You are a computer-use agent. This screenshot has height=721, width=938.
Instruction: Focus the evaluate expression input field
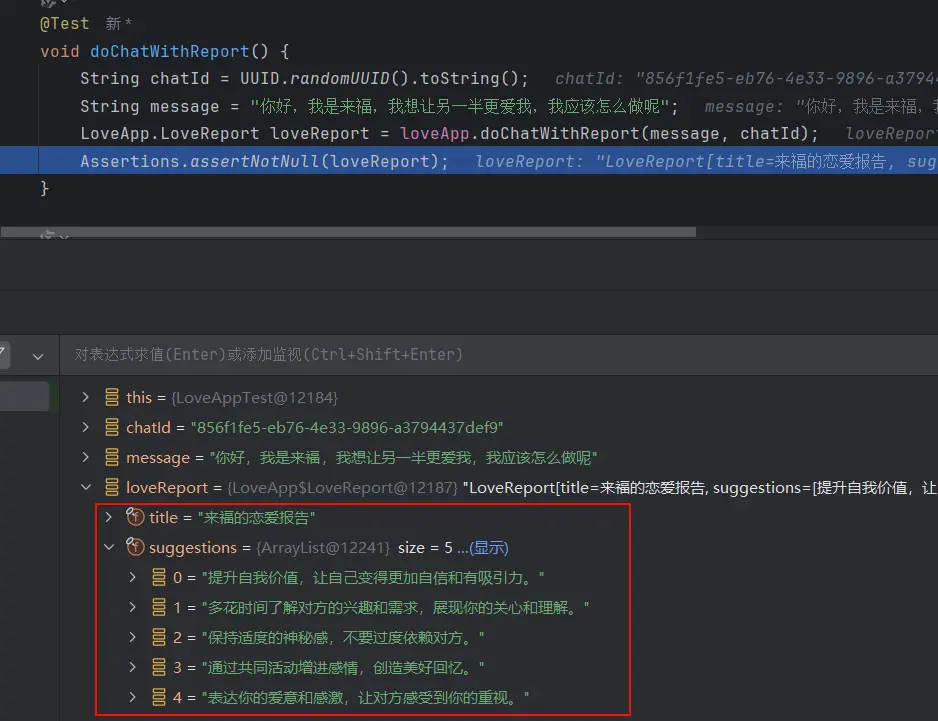(499, 355)
